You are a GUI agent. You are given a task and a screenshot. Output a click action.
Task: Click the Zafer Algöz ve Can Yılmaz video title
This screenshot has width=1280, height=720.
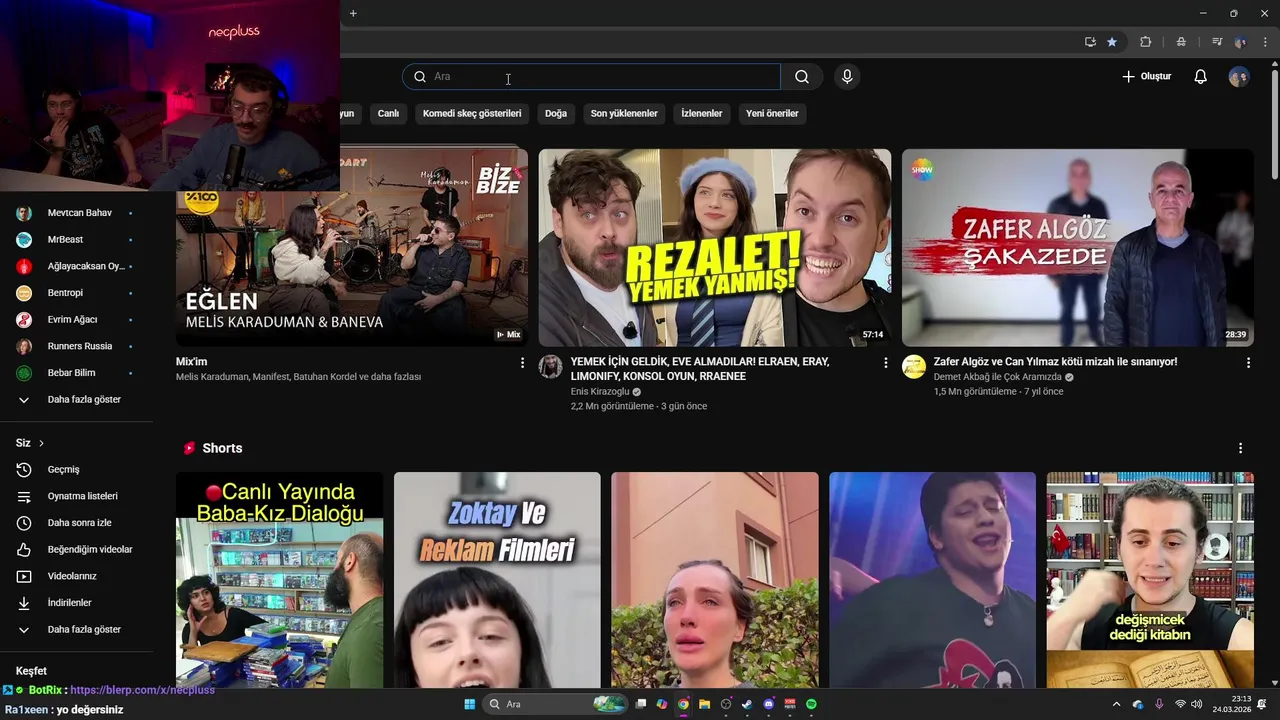[x=1055, y=362]
